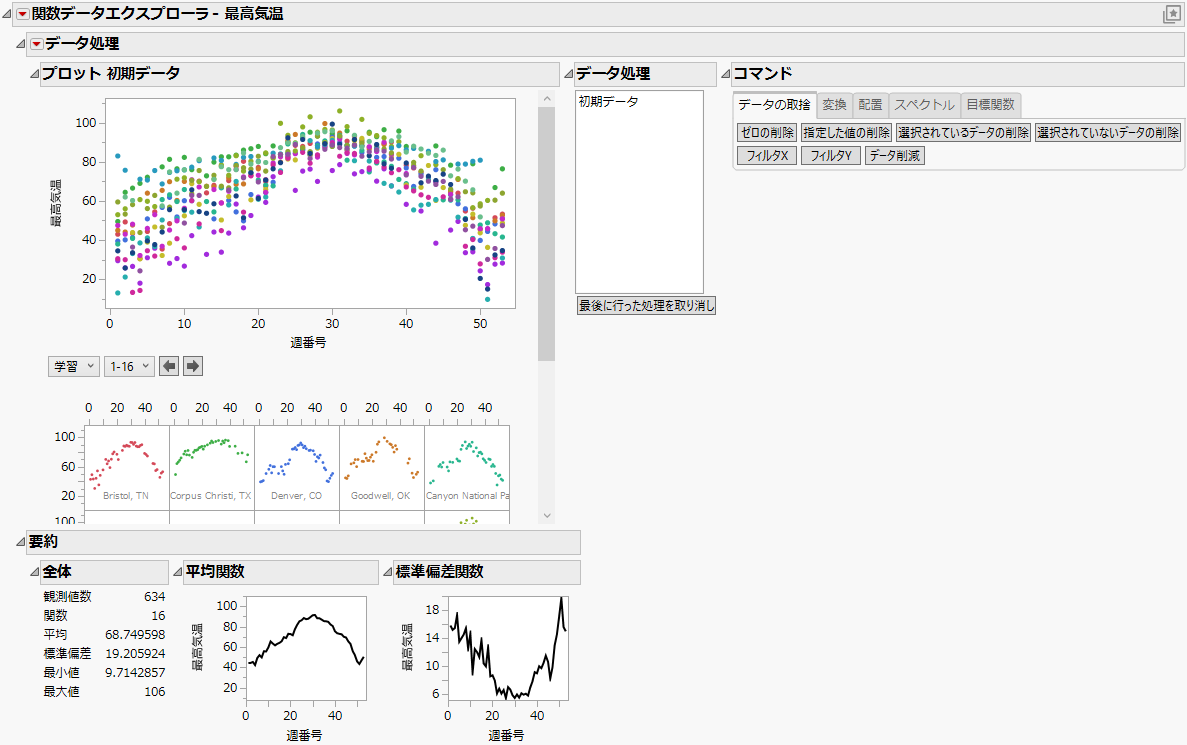Click the right arrow to view next functions
Viewport: 1187px width, 745px height.
190,365
